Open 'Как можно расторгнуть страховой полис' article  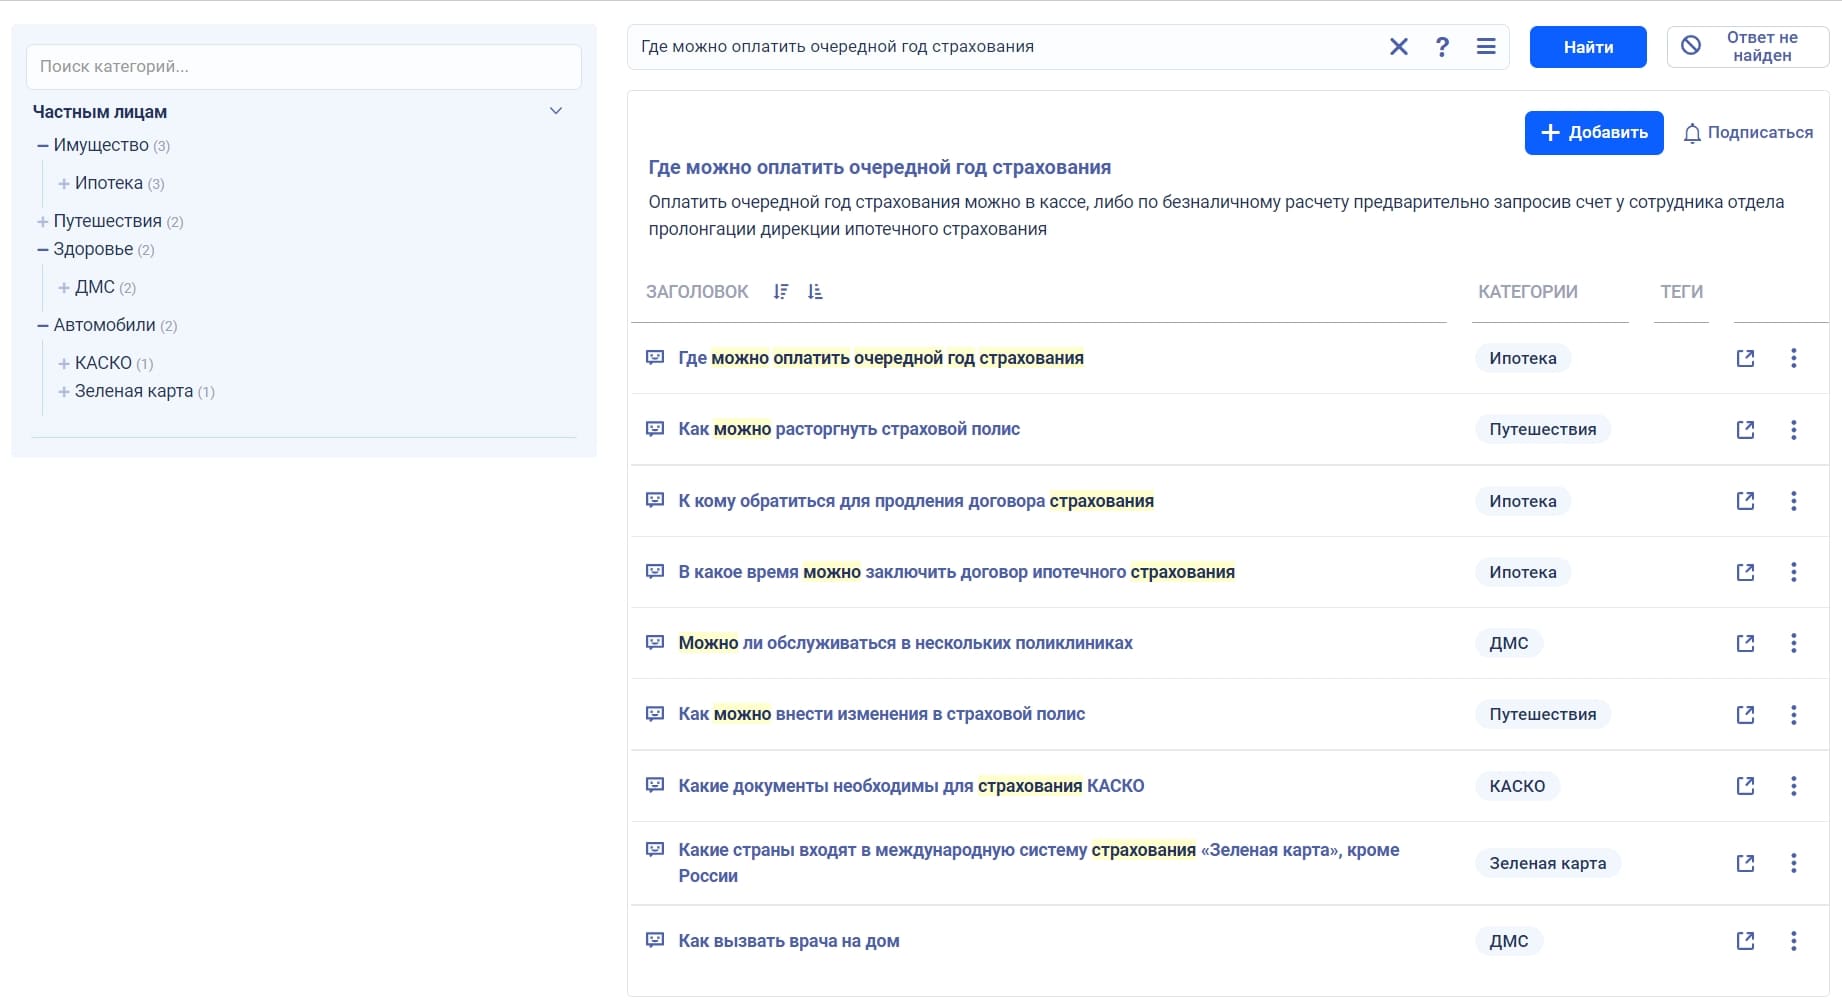point(848,429)
